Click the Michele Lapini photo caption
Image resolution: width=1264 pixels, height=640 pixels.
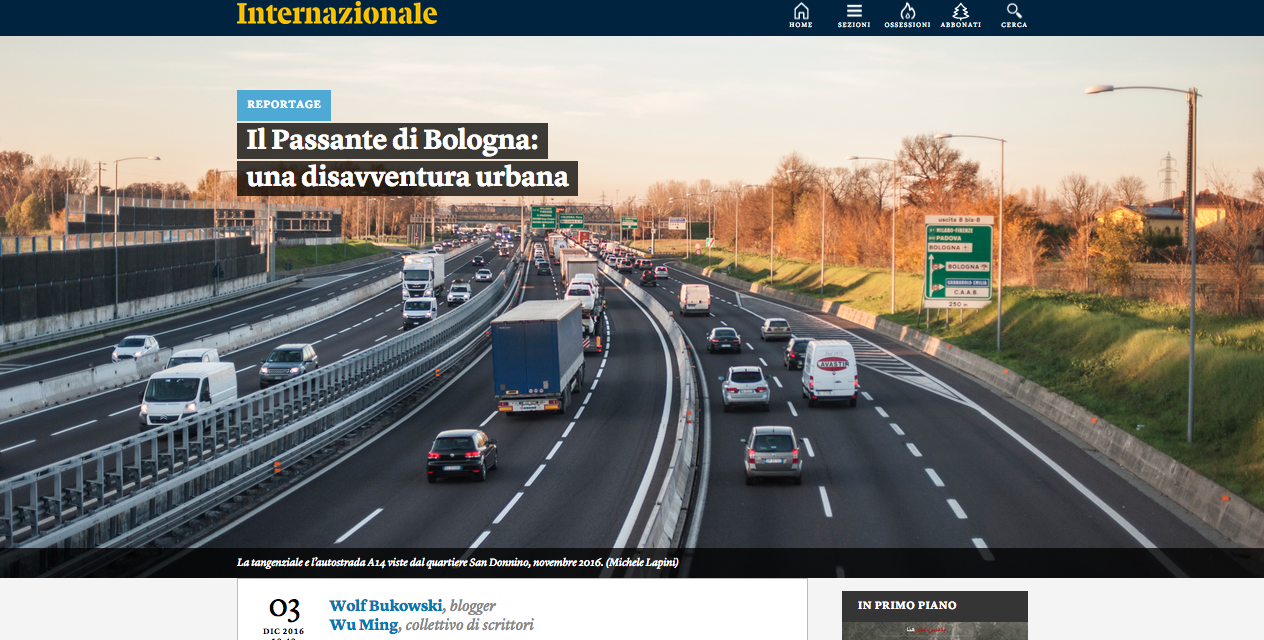click(x=458, y=563)
